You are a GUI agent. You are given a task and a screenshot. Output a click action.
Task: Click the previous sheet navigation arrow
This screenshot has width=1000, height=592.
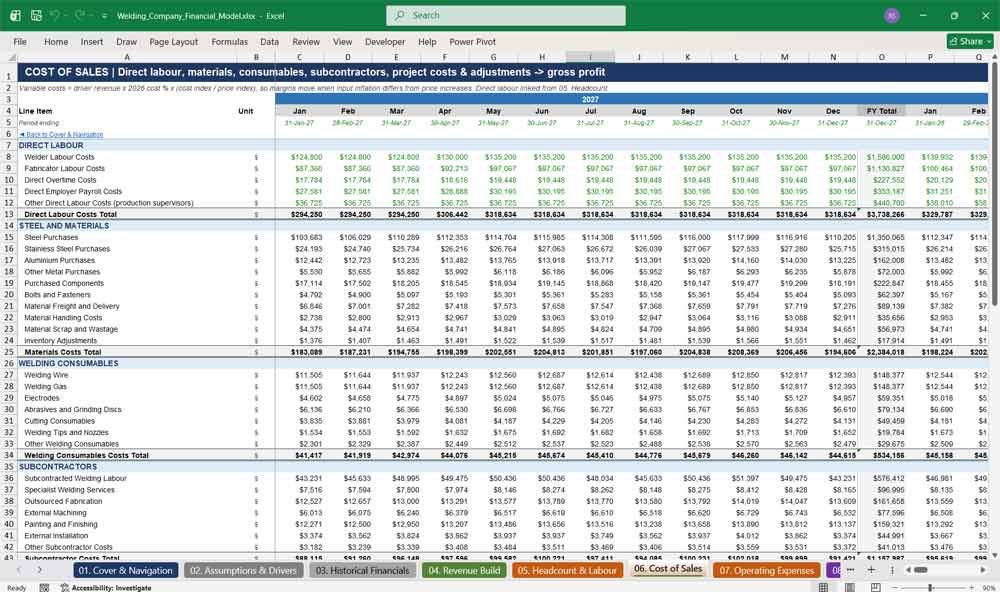click(20, 570)
